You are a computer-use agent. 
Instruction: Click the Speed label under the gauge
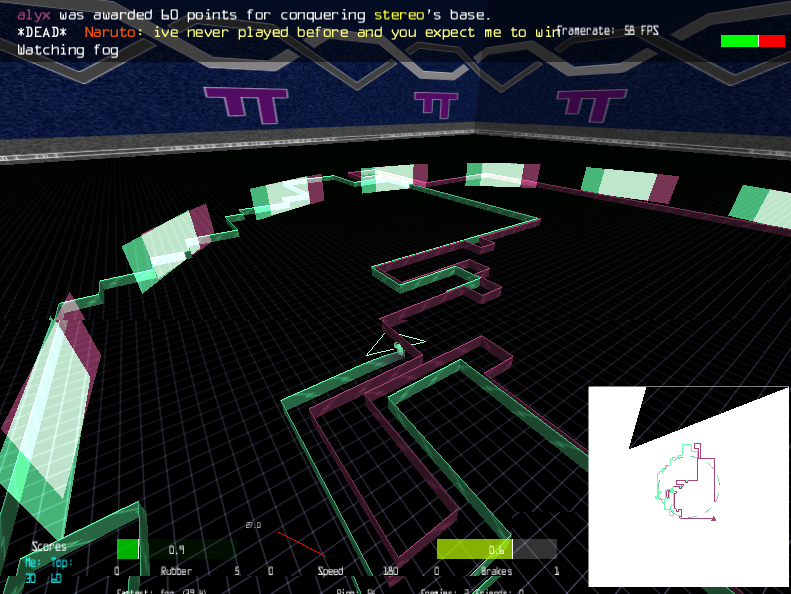330,571
